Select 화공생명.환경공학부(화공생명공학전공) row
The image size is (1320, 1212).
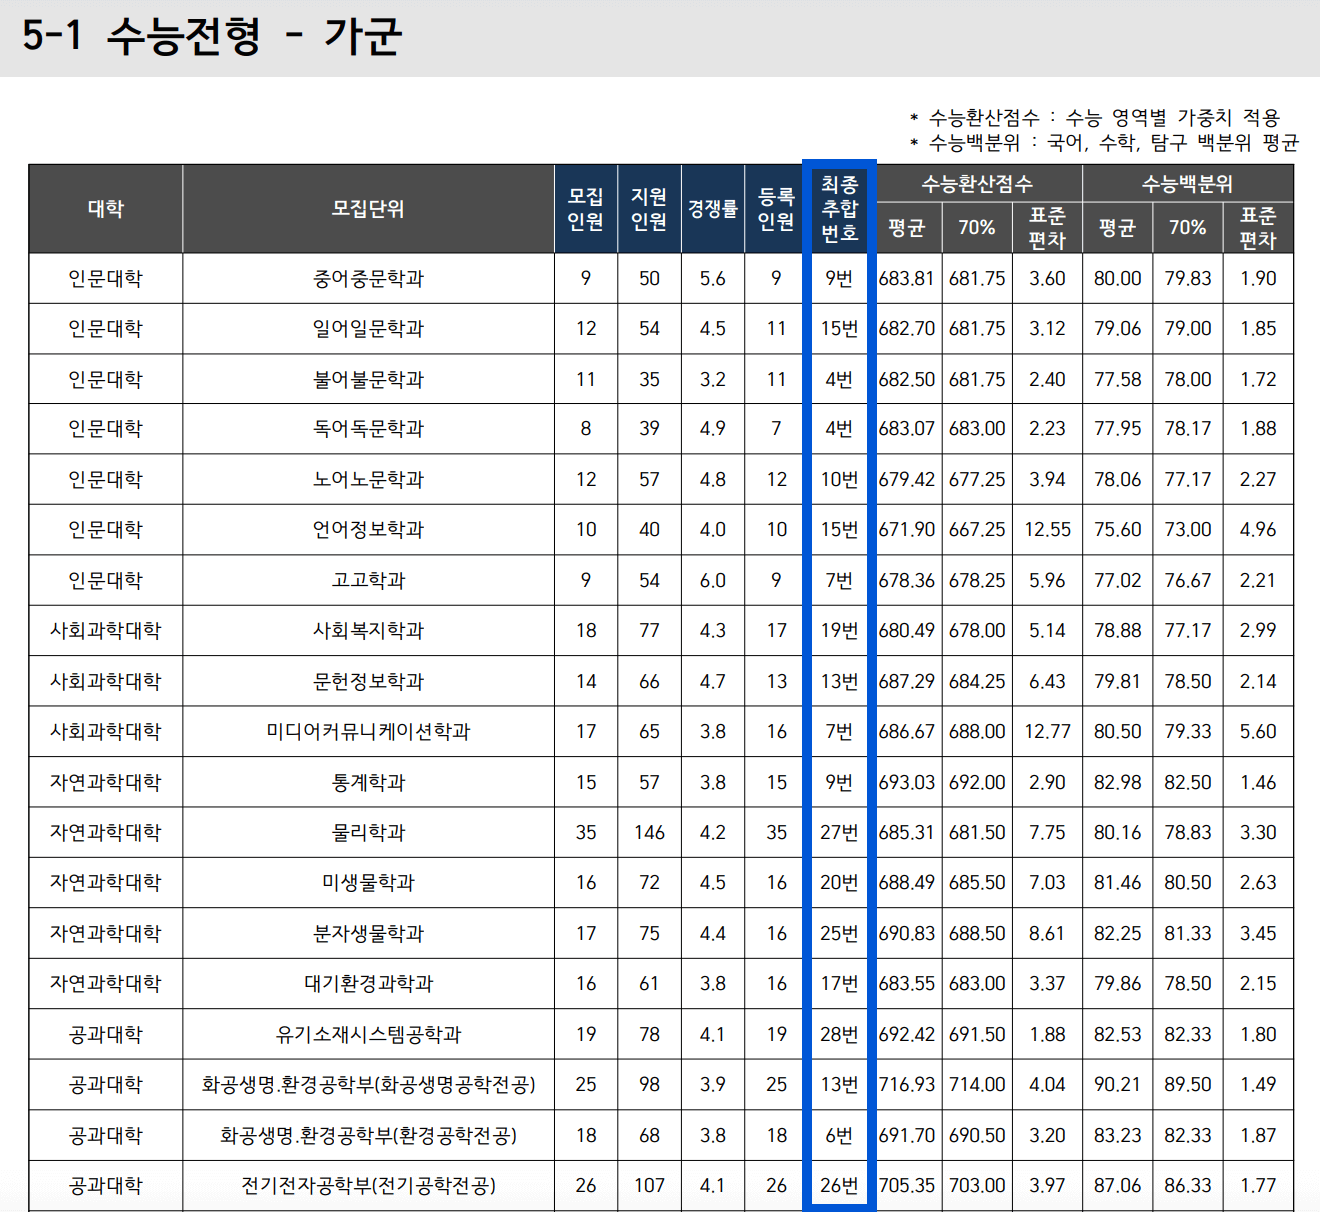coord(368,1084)
